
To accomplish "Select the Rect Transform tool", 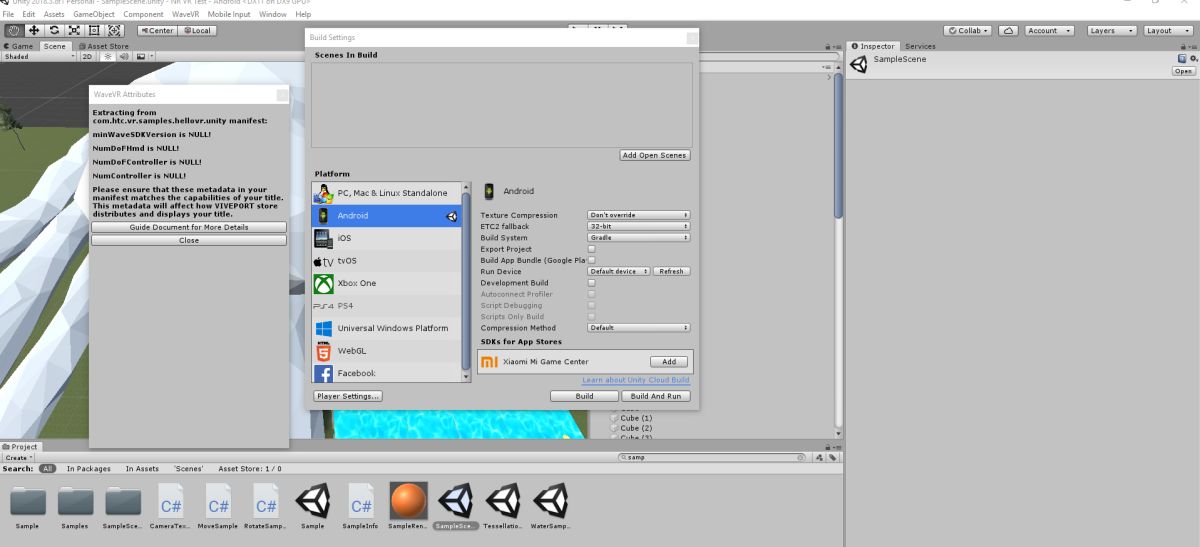I will click(x=94, y=30).
